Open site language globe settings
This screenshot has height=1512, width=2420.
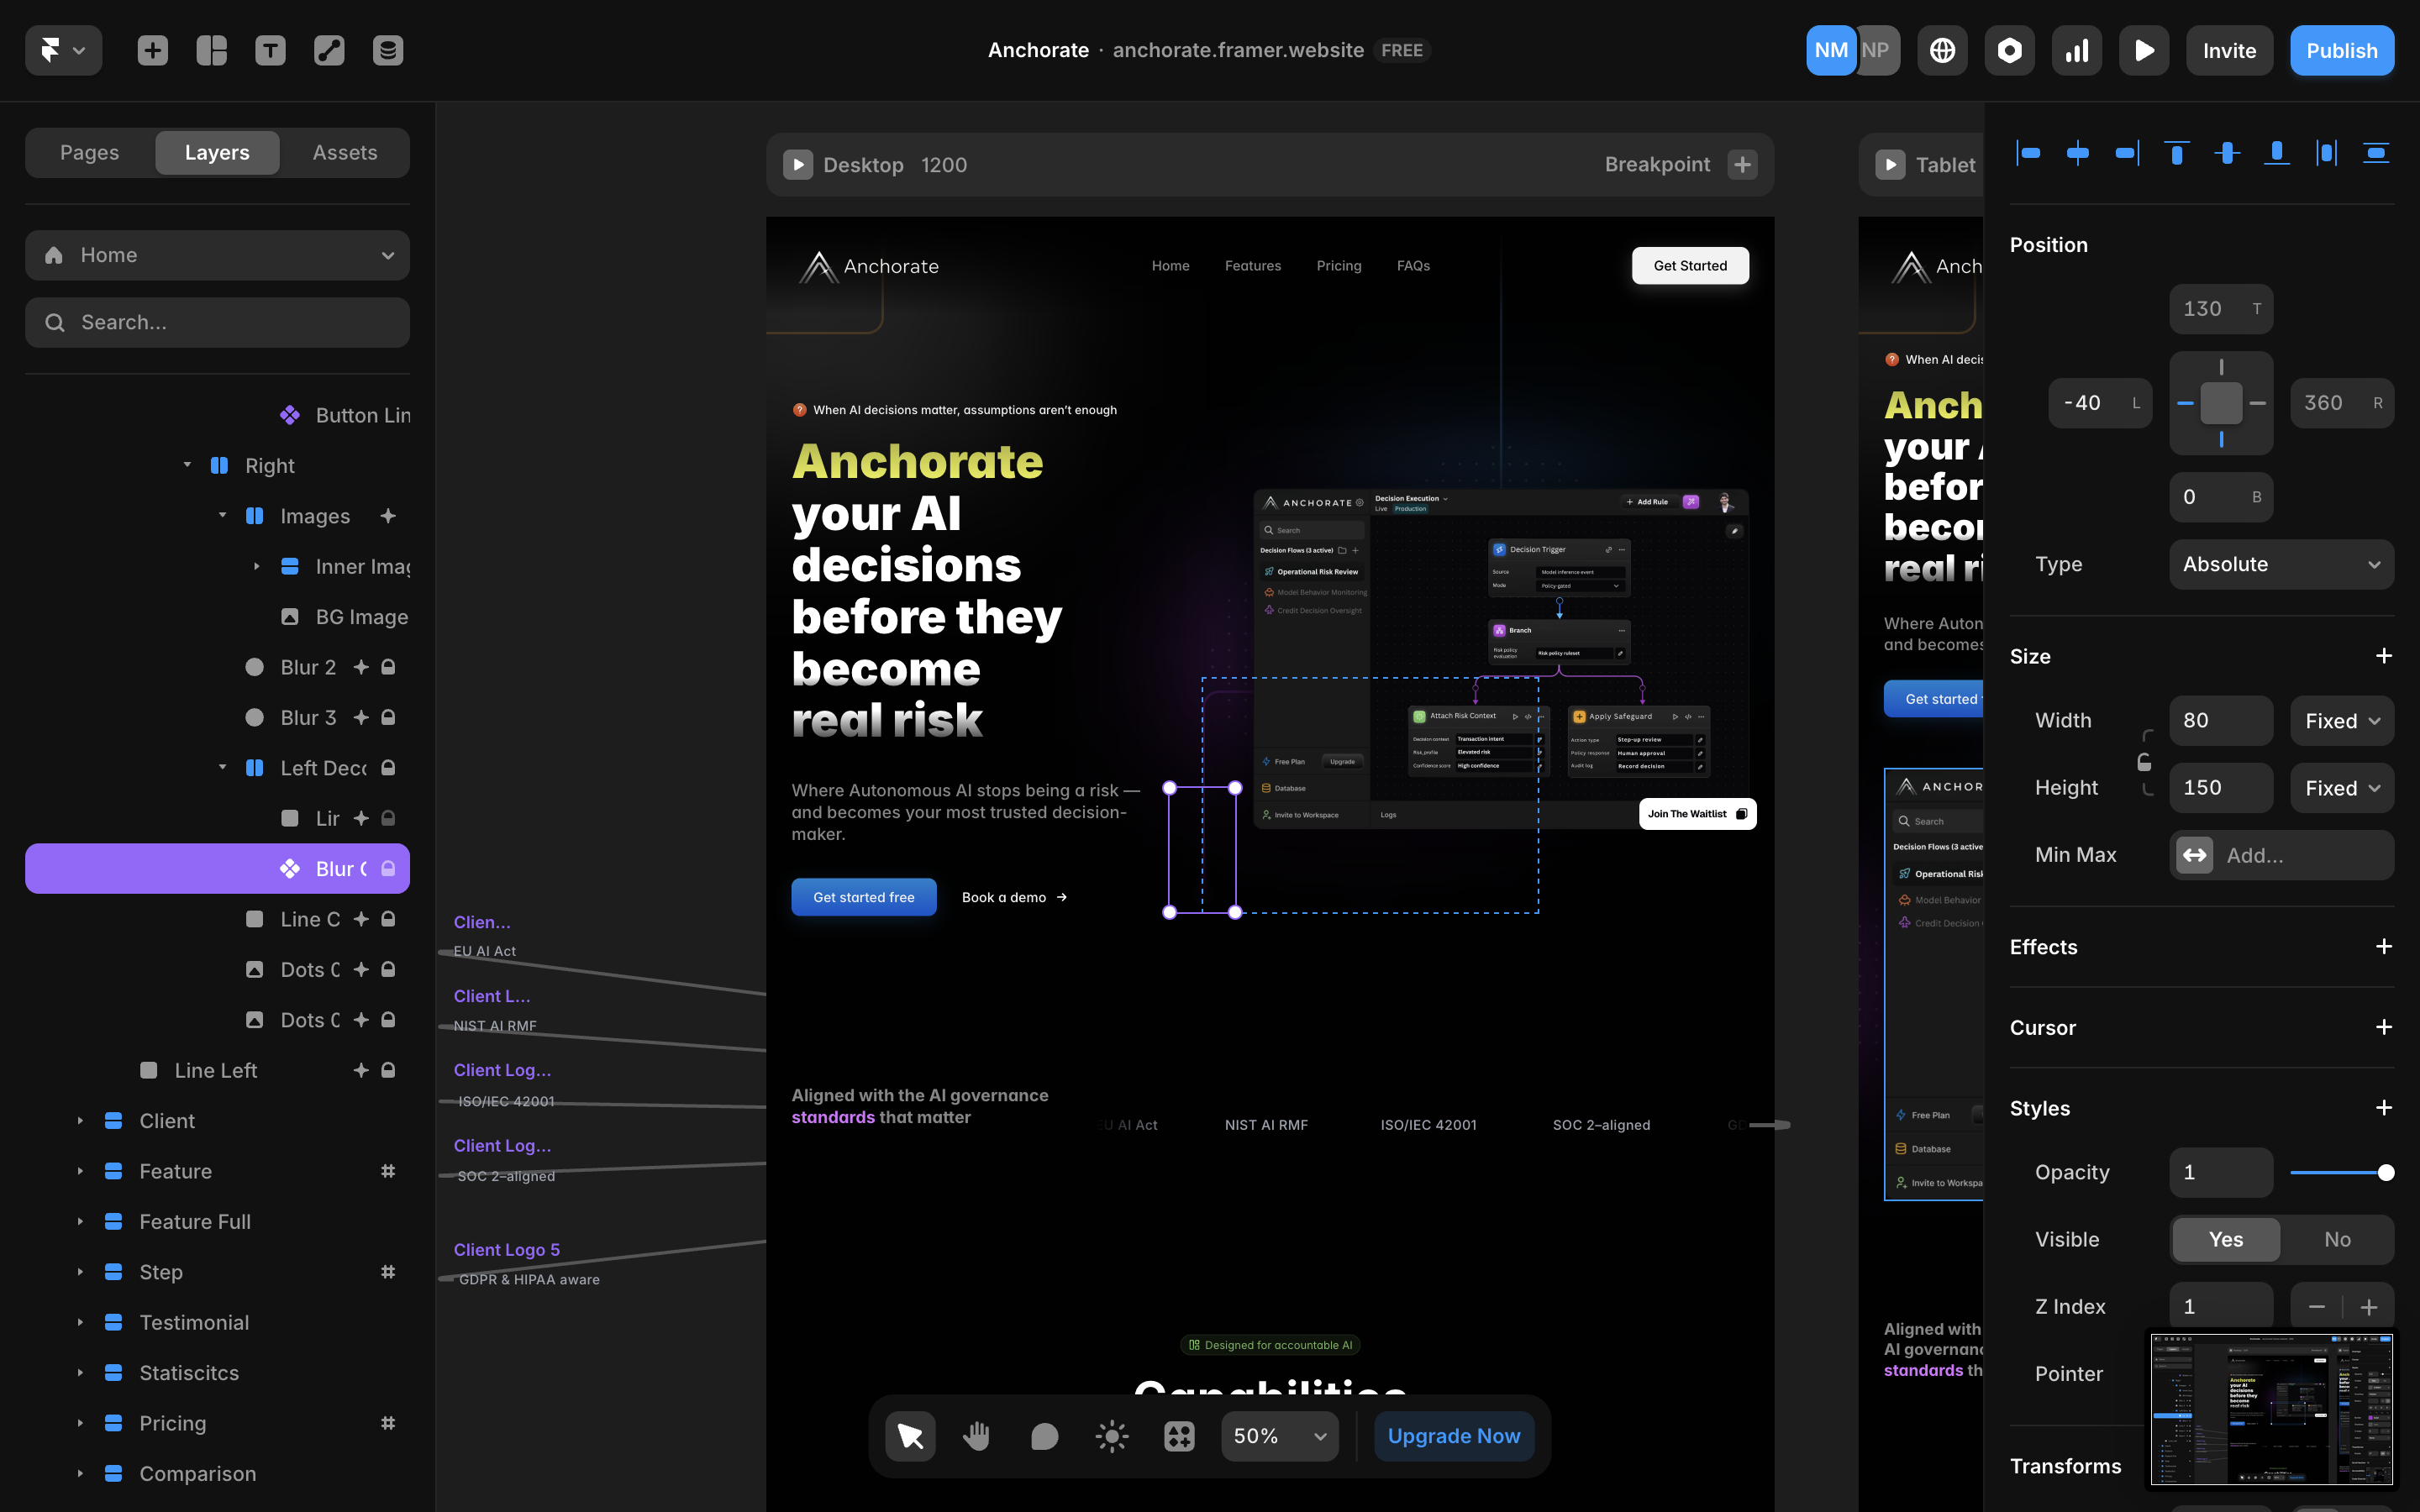coord(1942,50)
